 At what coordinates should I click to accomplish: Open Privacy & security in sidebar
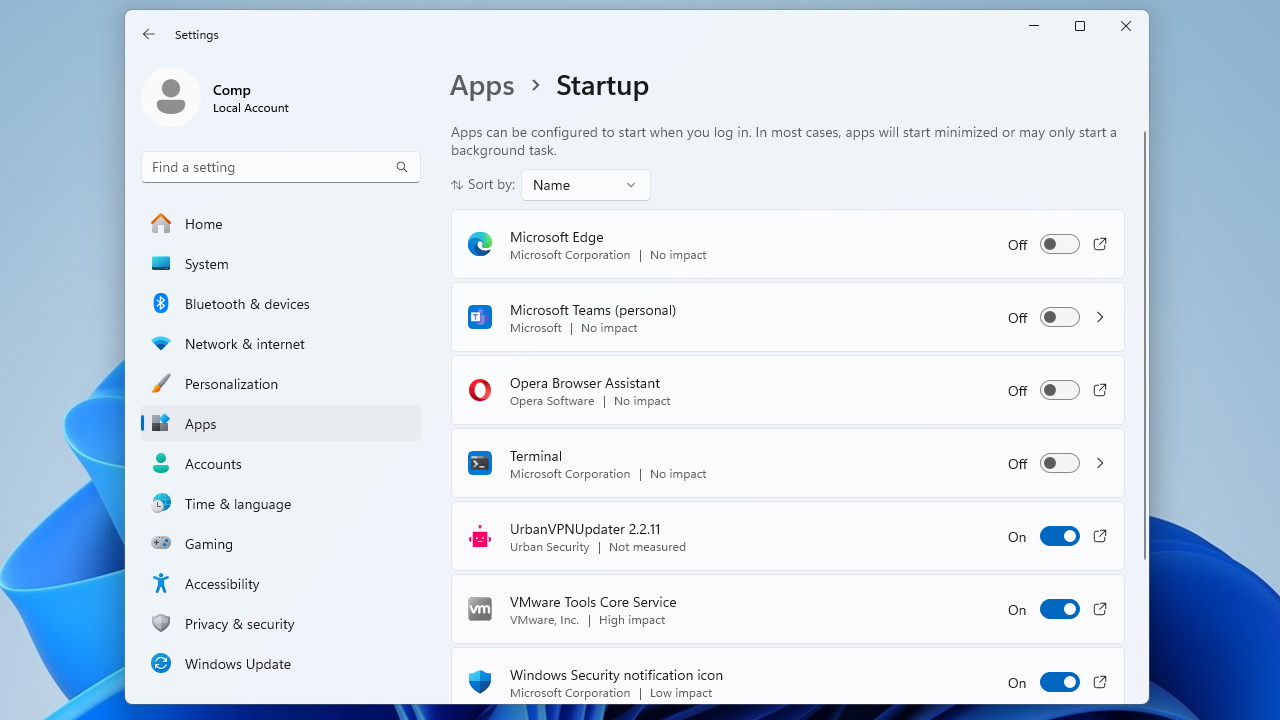point(239,624)
